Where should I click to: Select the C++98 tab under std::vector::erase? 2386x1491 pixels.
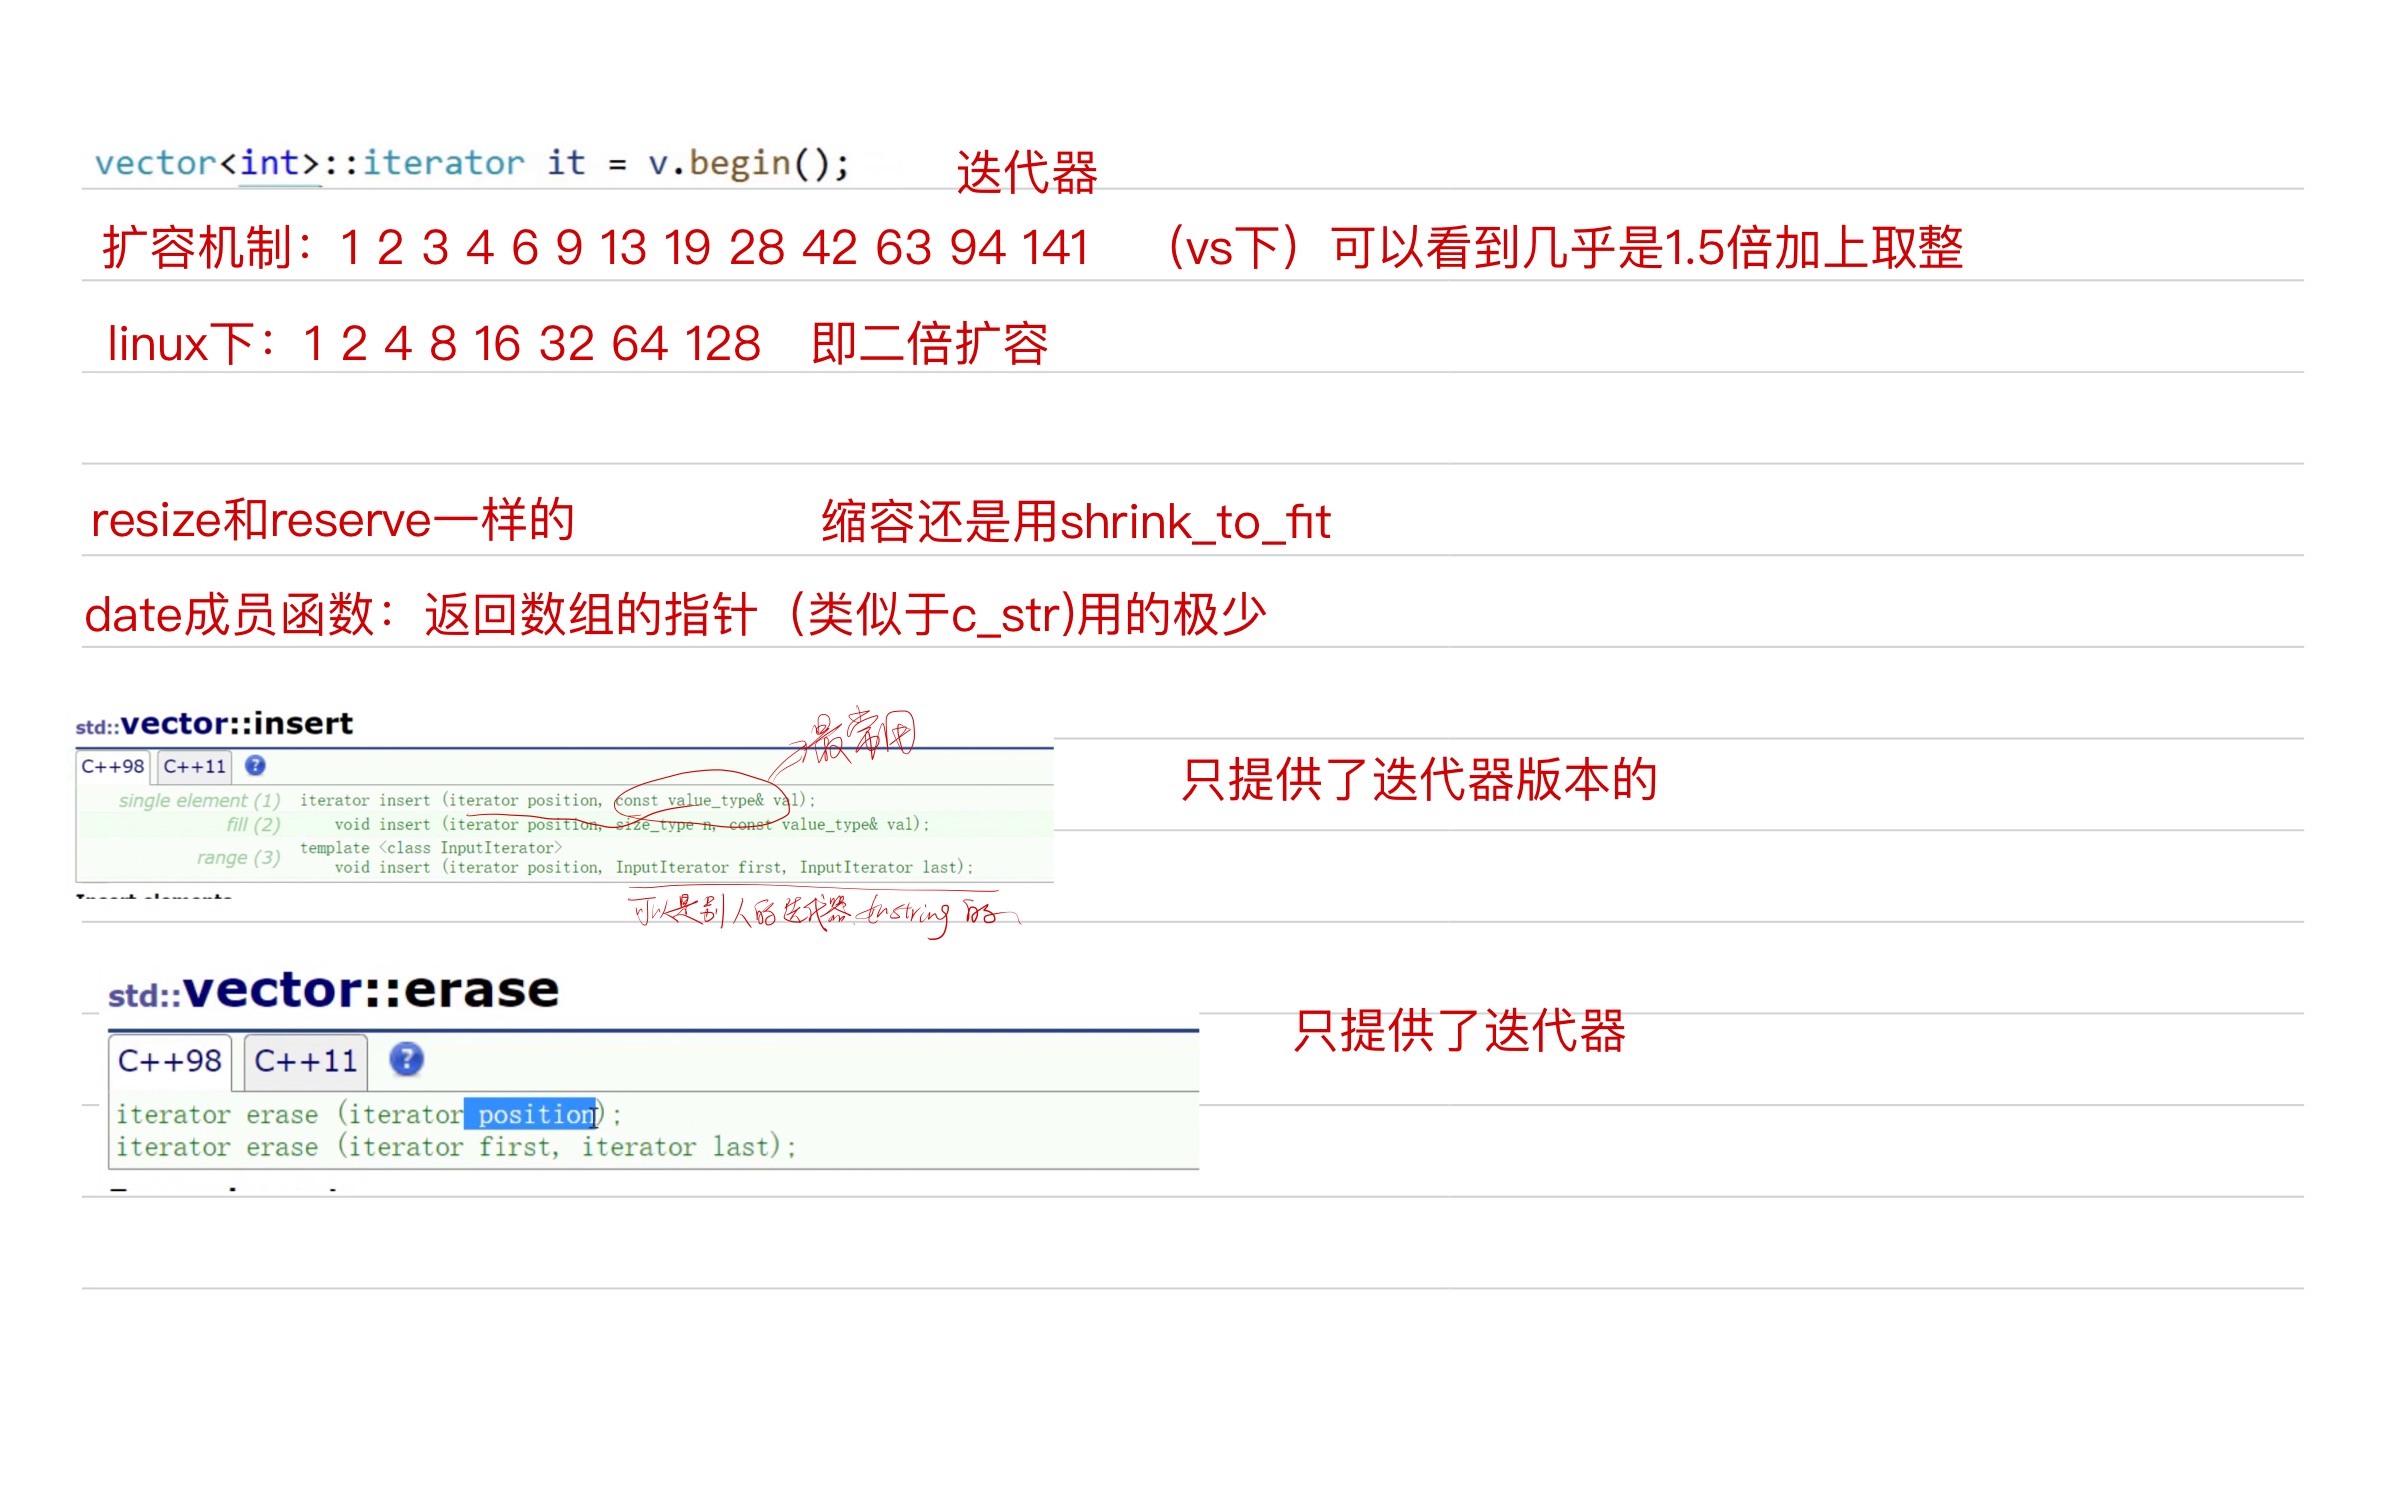[171, 1062]
